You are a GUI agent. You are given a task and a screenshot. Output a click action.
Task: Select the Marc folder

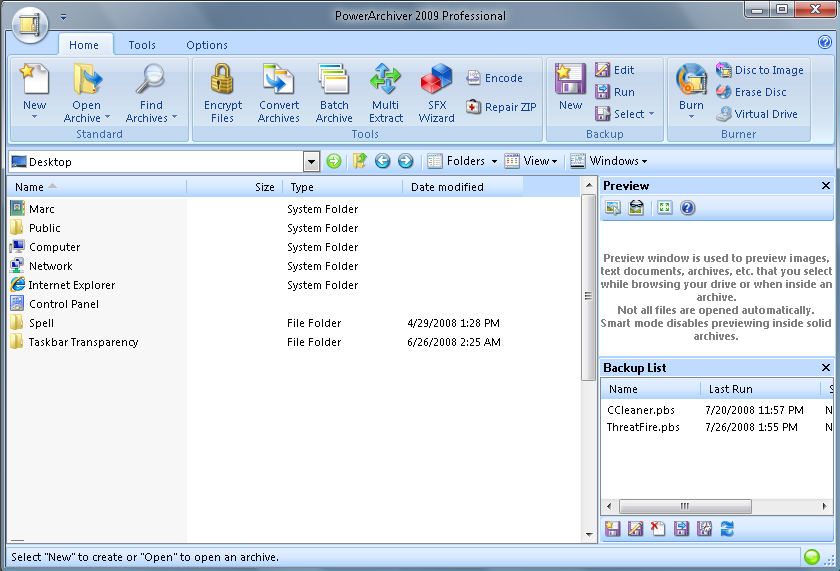pos(32,209)
